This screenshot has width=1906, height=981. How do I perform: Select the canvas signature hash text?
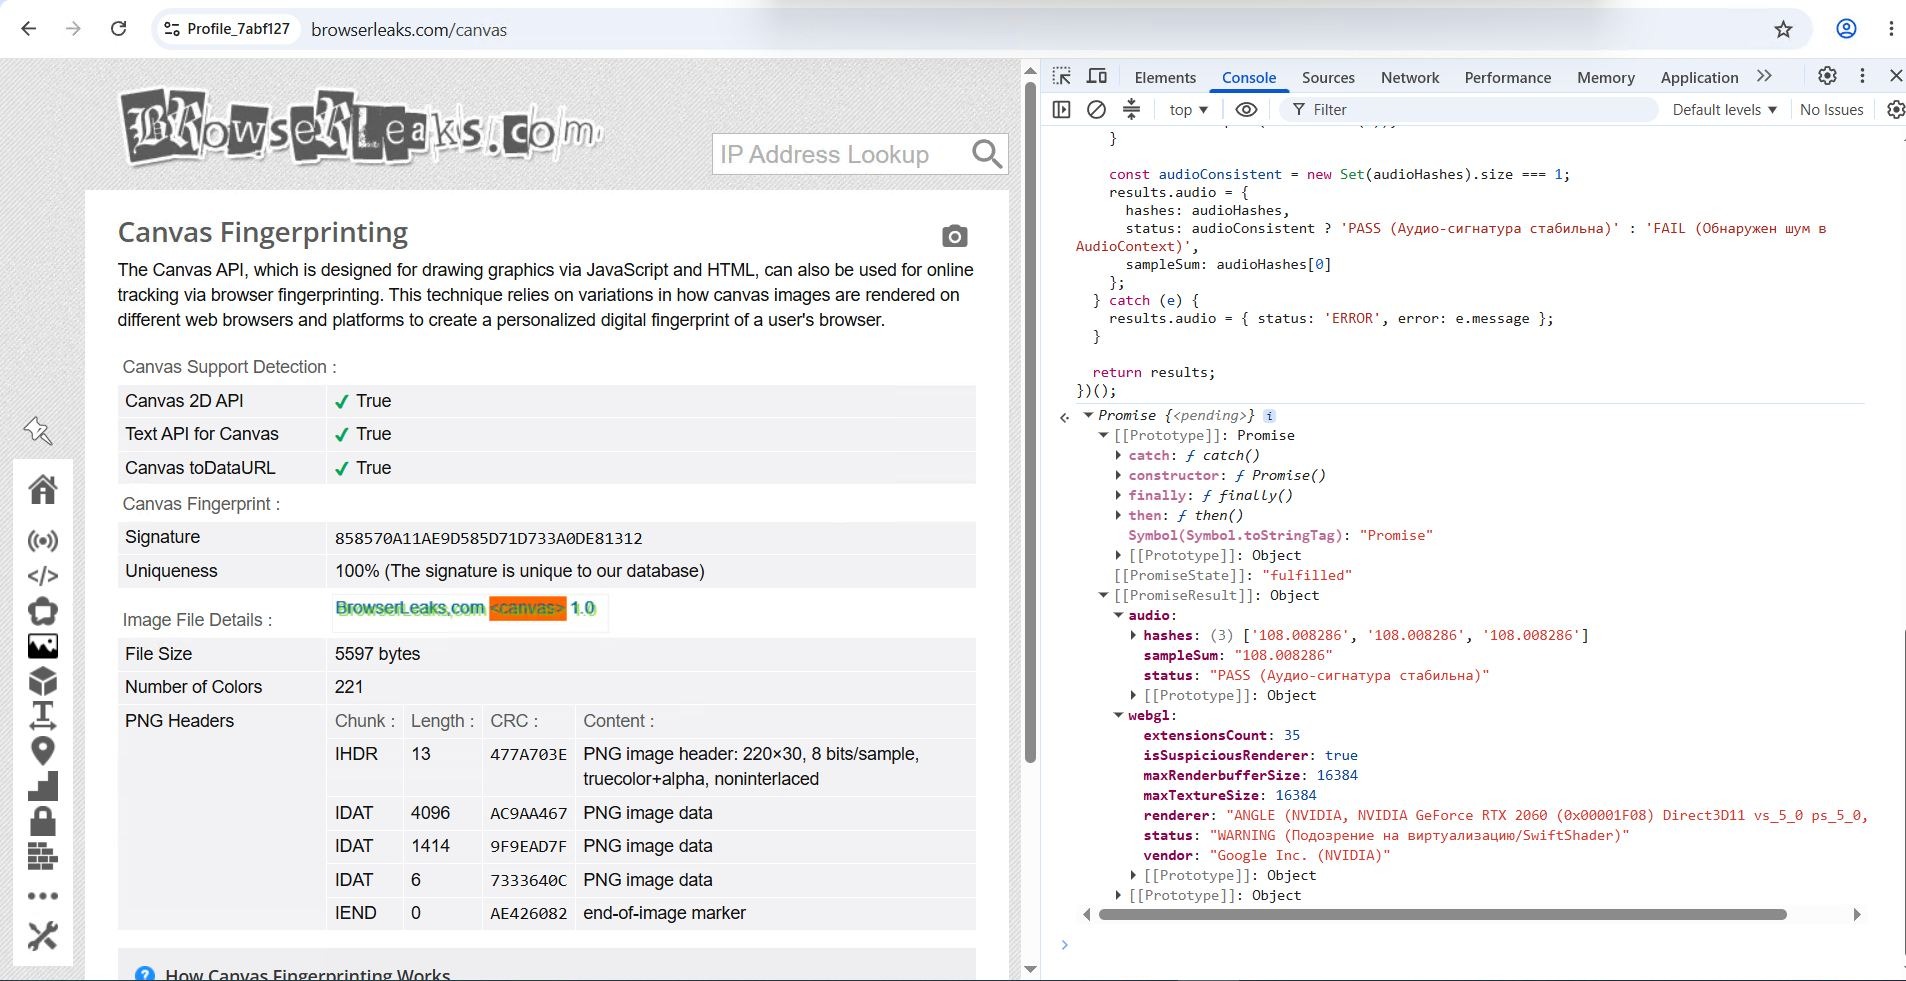(488, 538)
